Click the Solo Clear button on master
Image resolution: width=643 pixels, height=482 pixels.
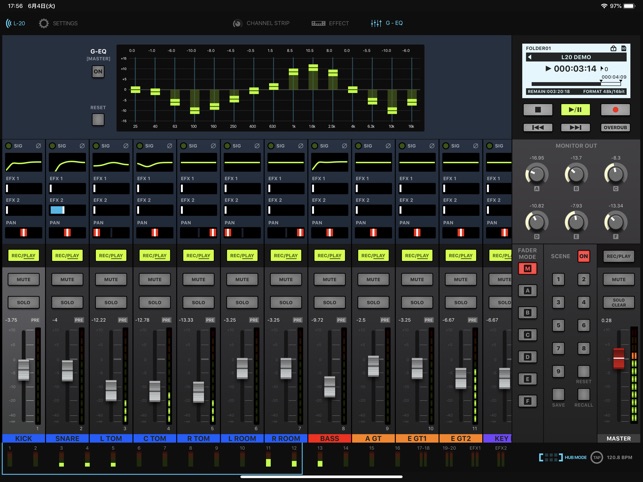619,301
